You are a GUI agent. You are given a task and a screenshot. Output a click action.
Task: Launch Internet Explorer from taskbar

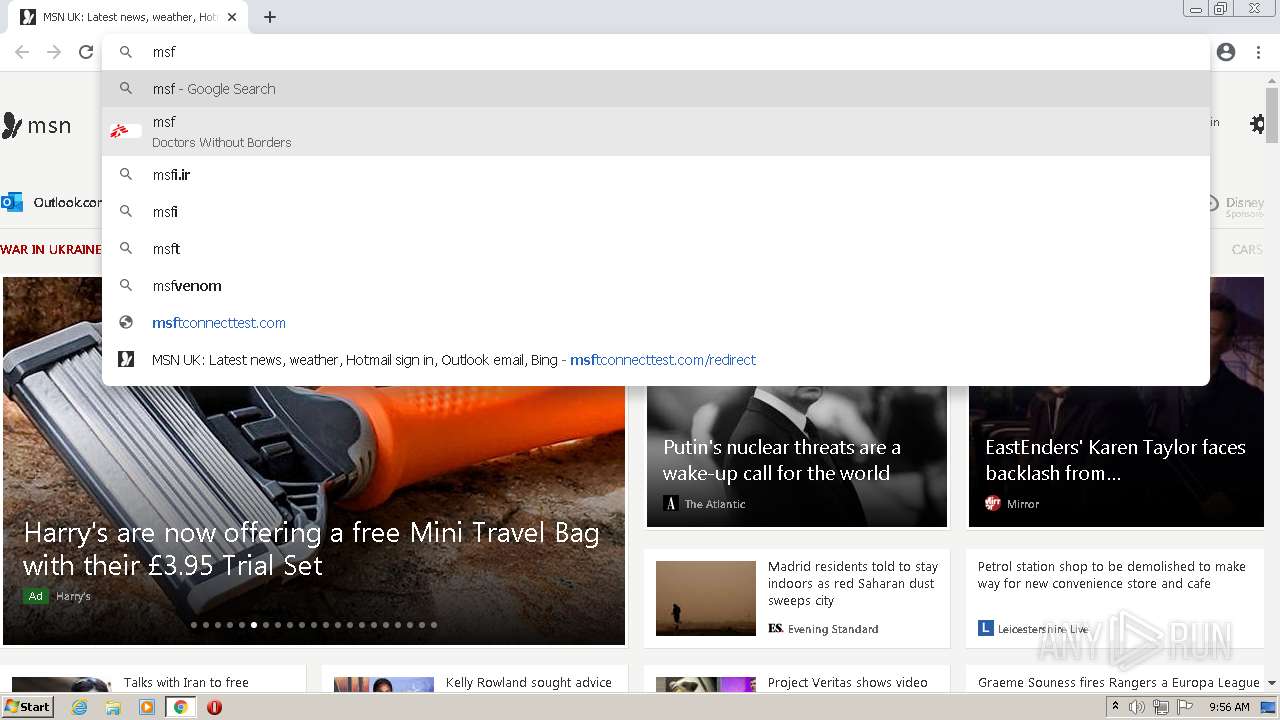(80, 707)
